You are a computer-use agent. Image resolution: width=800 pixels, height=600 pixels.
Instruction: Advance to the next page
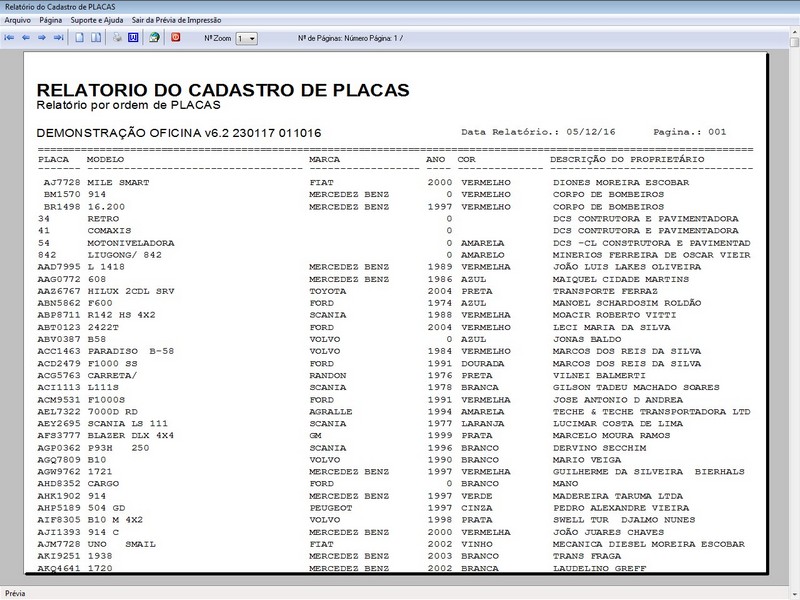[40, 37]
